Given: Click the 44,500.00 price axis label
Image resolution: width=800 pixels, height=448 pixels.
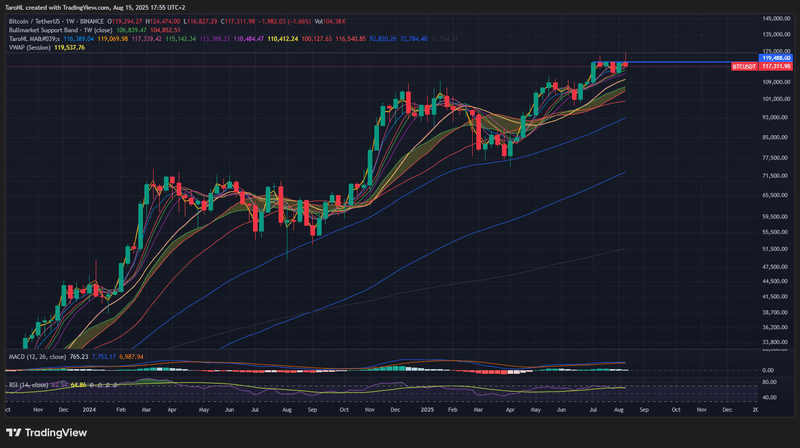Looking at the screenshot, I should (776, 281).
